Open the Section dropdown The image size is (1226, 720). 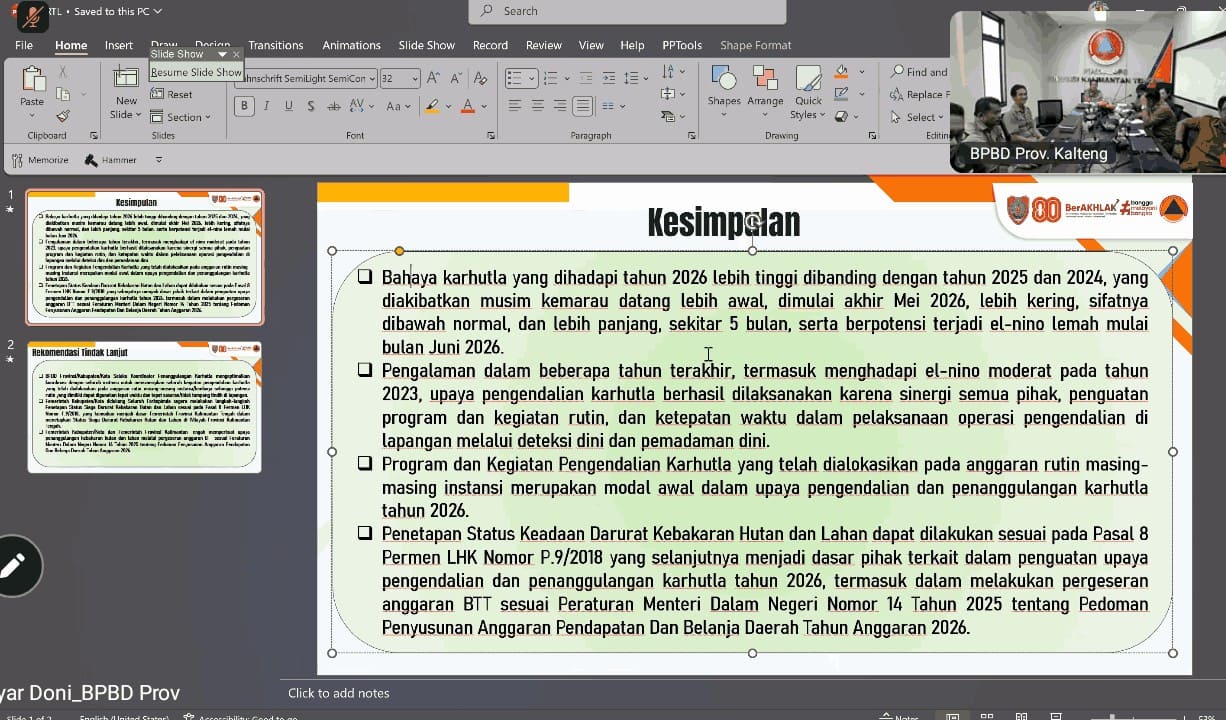point(182,117)
